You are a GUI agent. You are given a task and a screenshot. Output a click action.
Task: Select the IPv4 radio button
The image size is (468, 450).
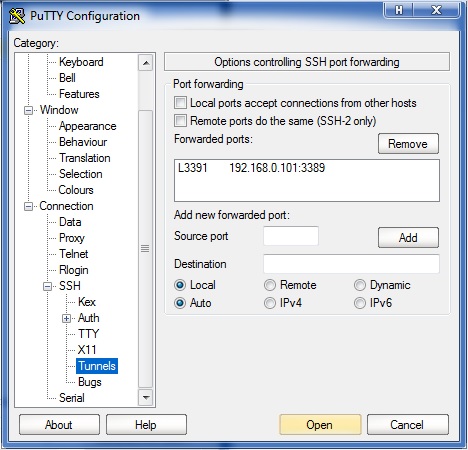pos(270,303)
